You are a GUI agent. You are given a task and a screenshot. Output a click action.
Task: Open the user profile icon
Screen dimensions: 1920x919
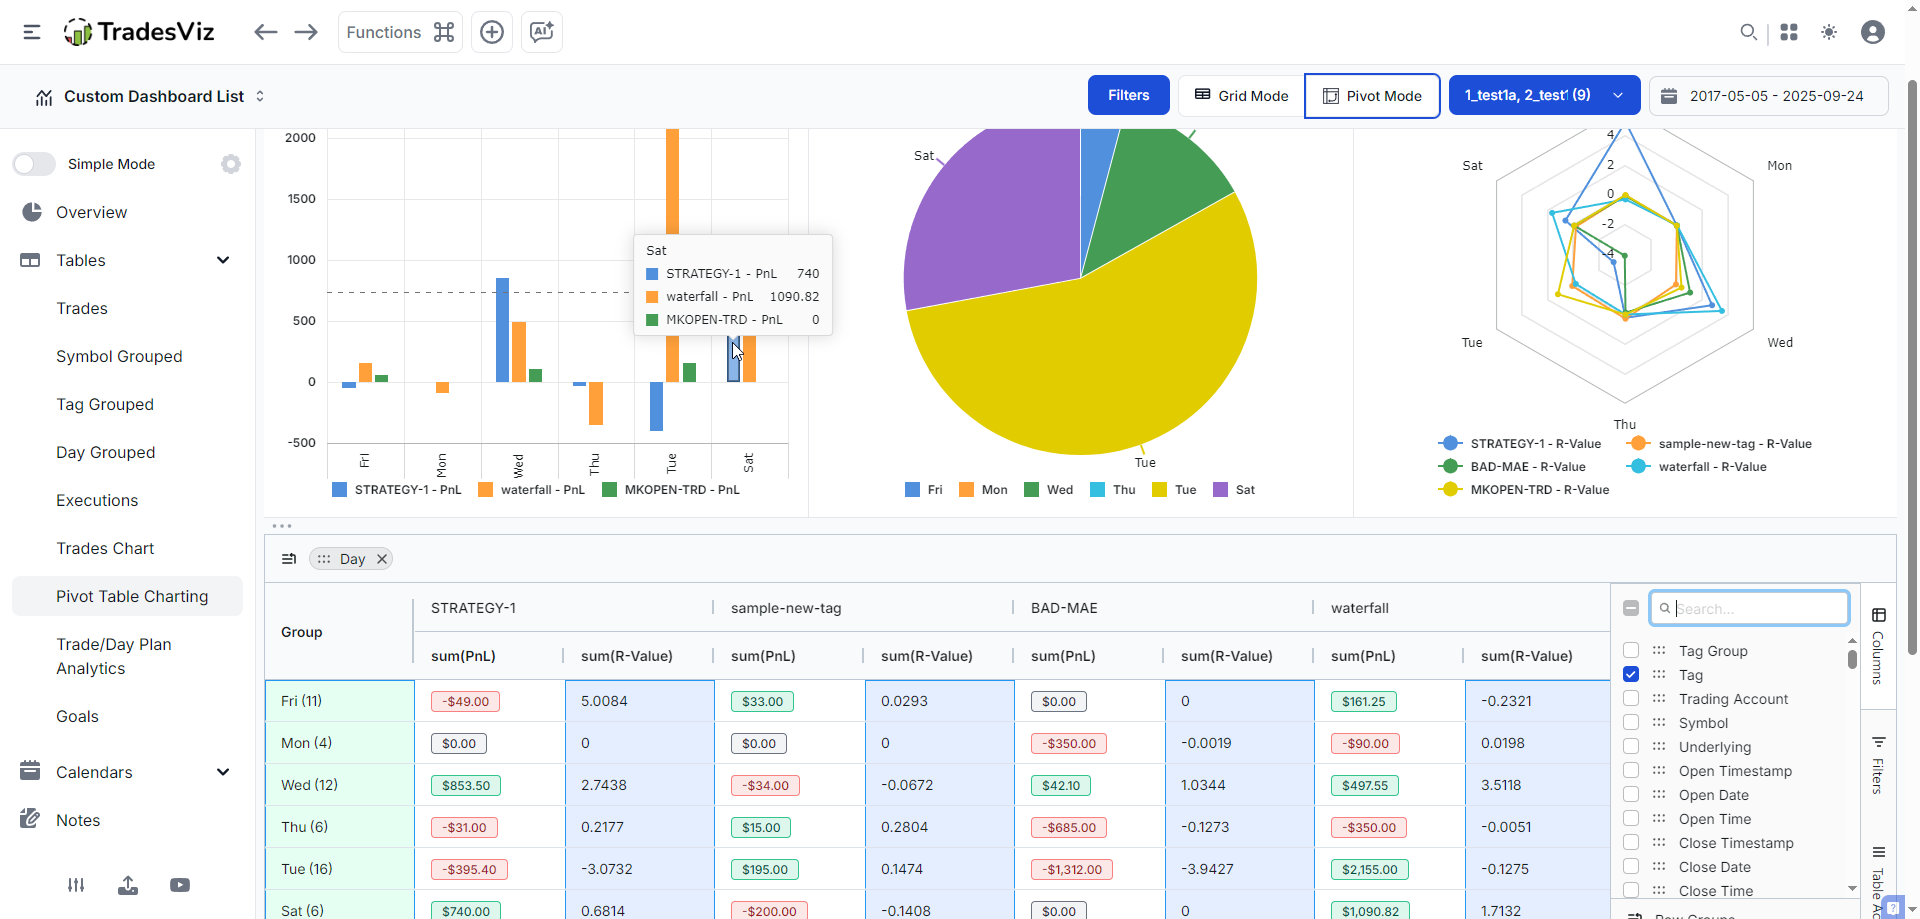[x=1873, y=32]
